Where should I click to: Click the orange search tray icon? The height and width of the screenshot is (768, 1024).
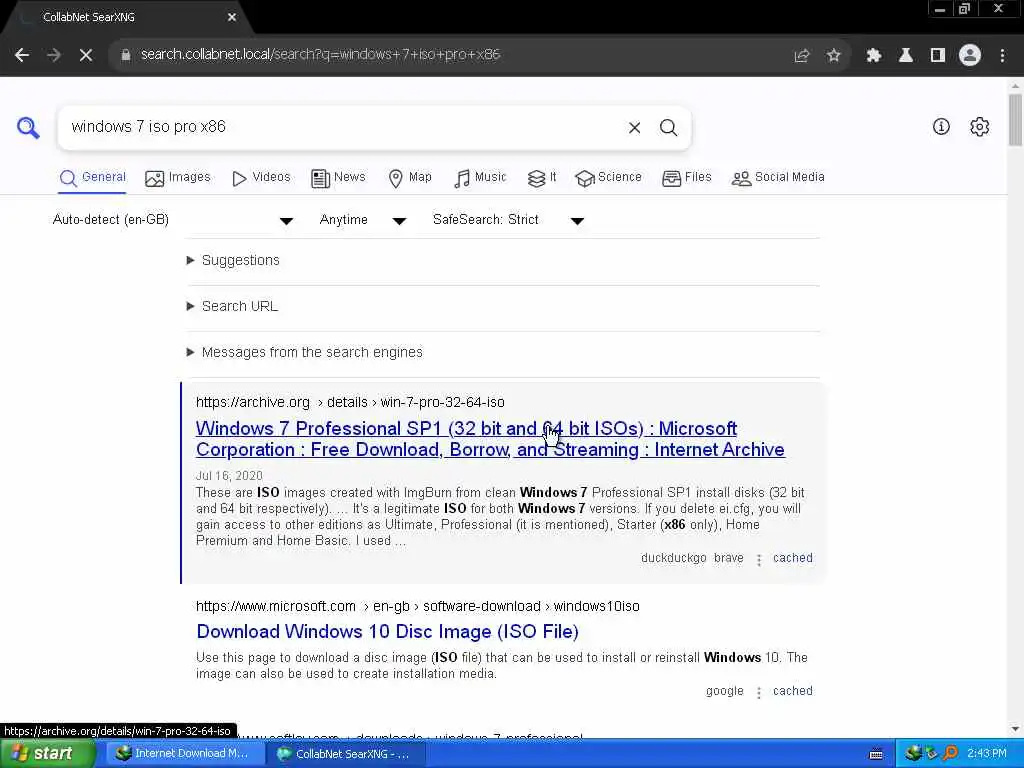click(x=951, y=754)
